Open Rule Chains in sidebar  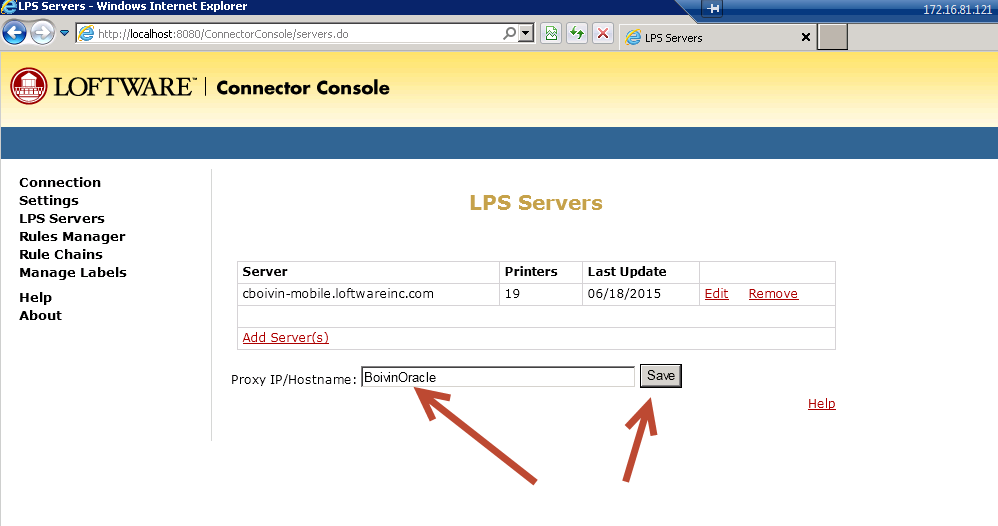click(x=60, y=254)
